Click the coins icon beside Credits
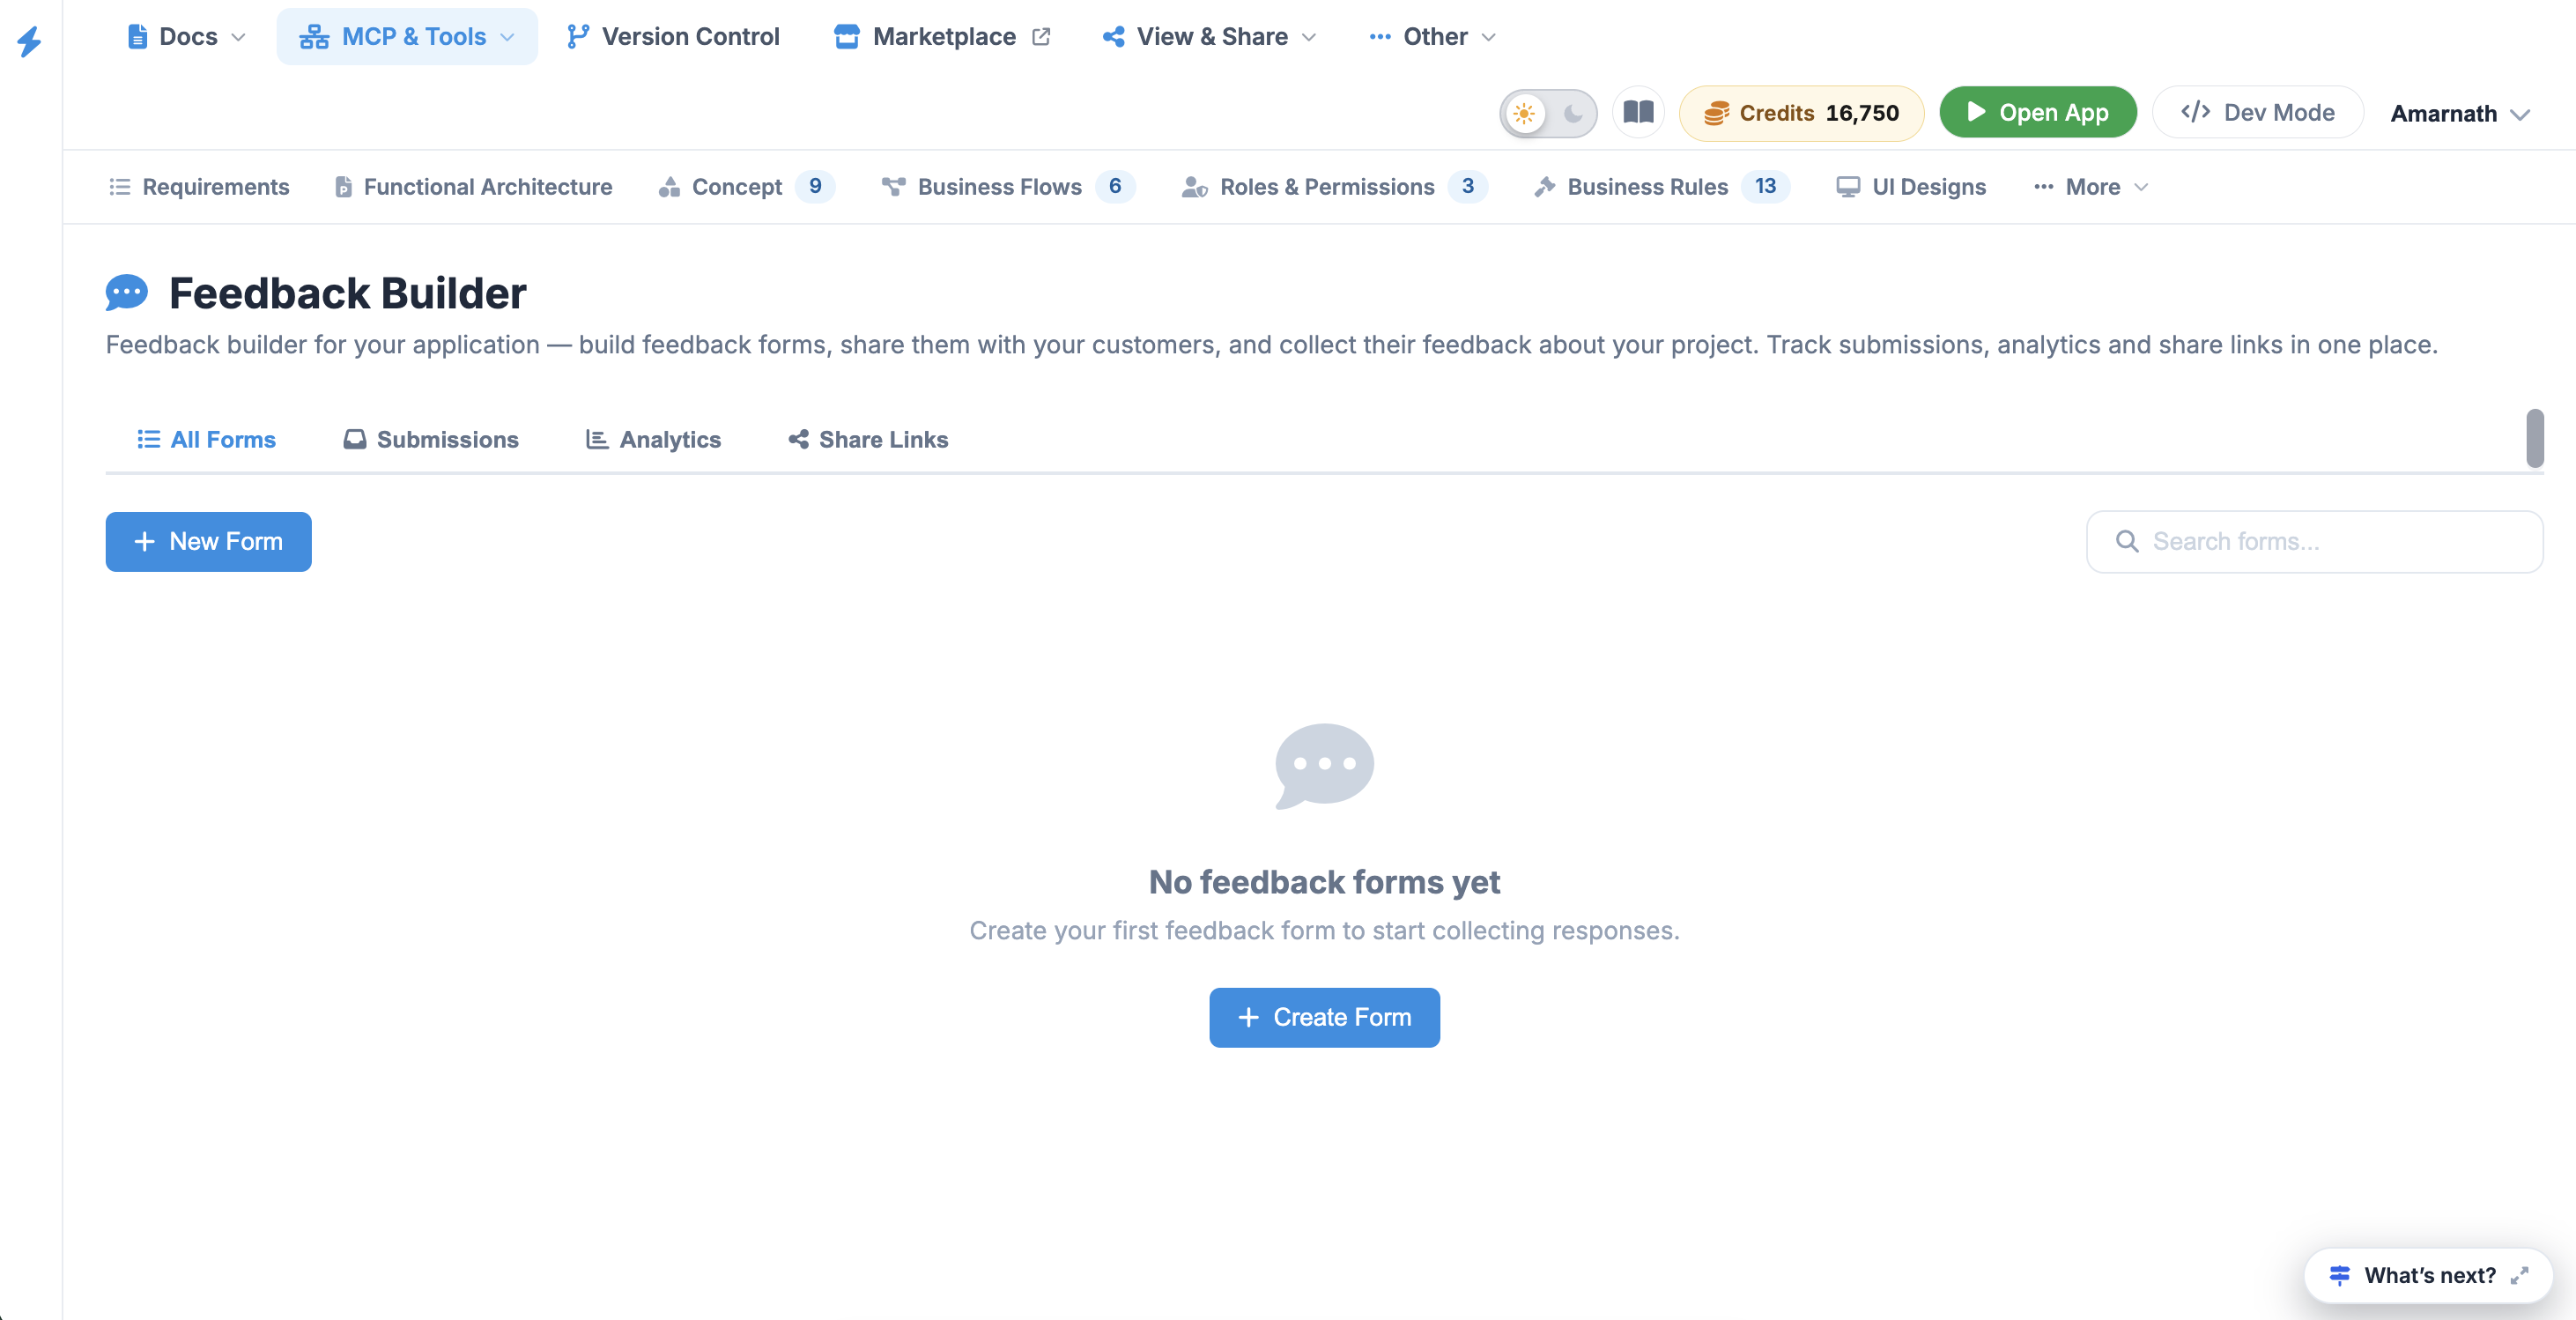Image resolution: width=2576 pixels, height=1320 pixels. tap(1716, 113)
